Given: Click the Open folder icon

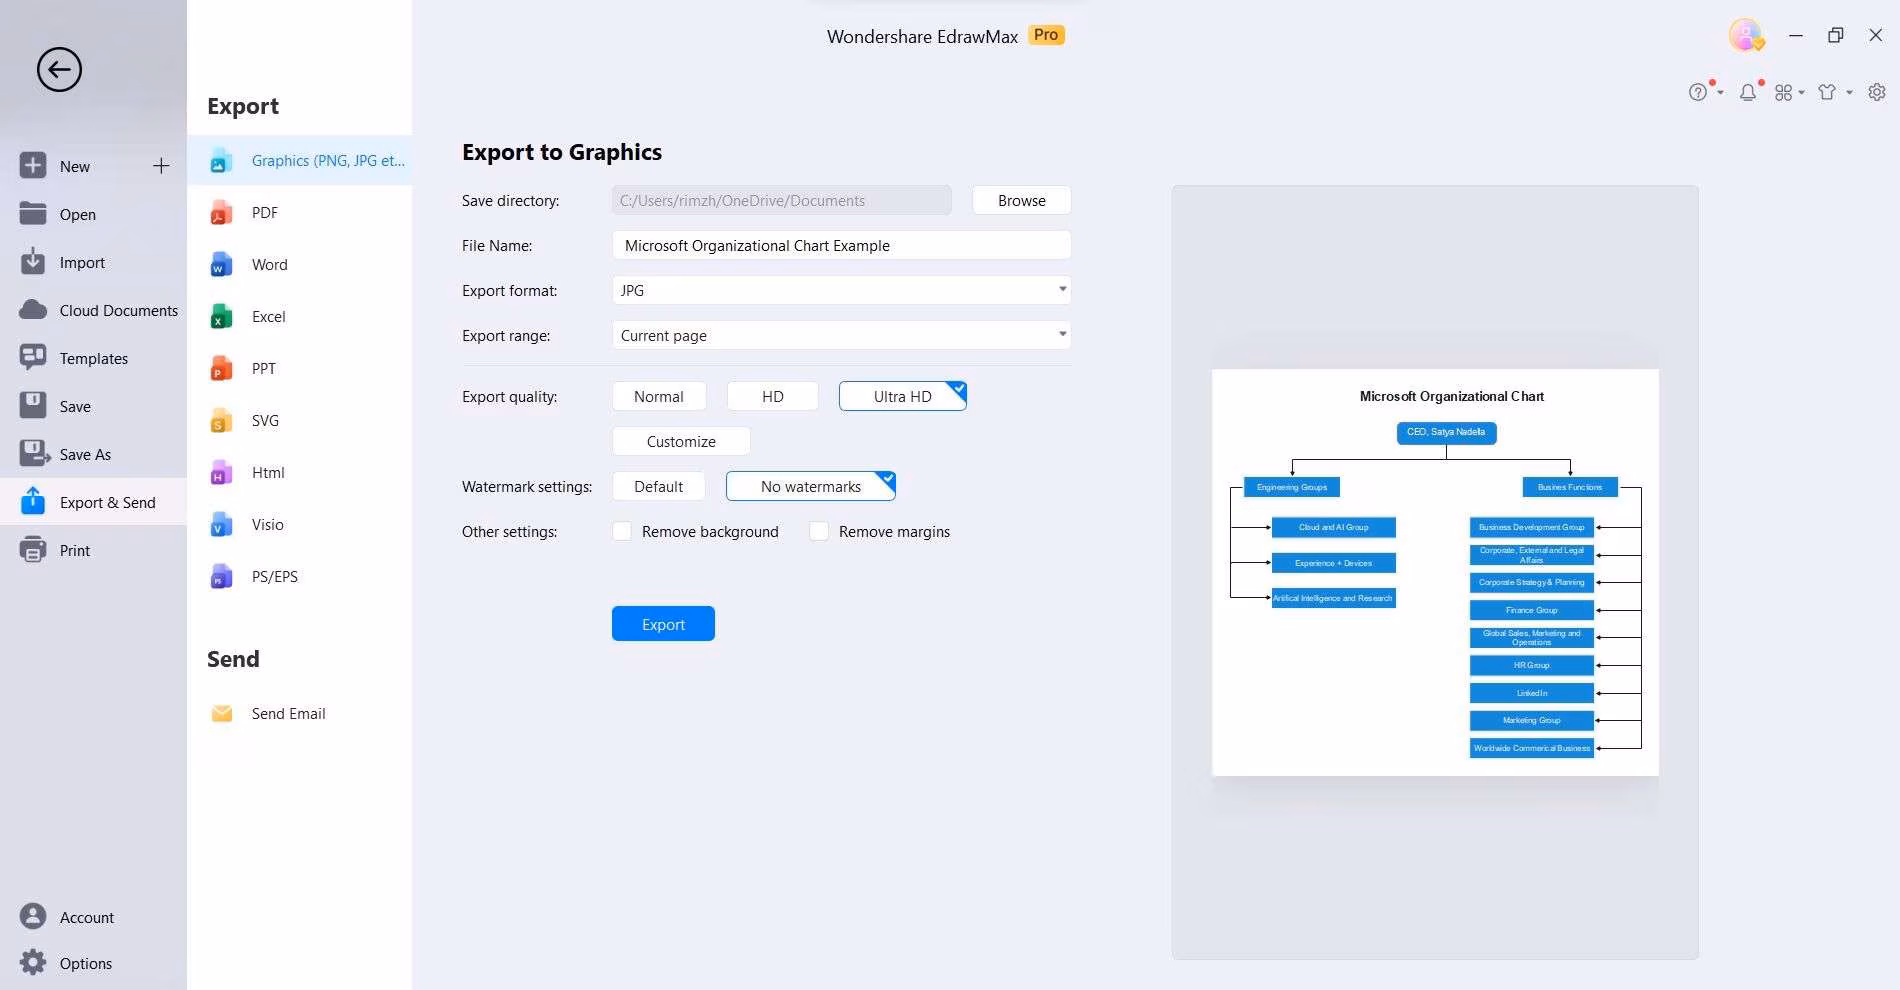Looking at the screenshot, I should coord(33,213).
